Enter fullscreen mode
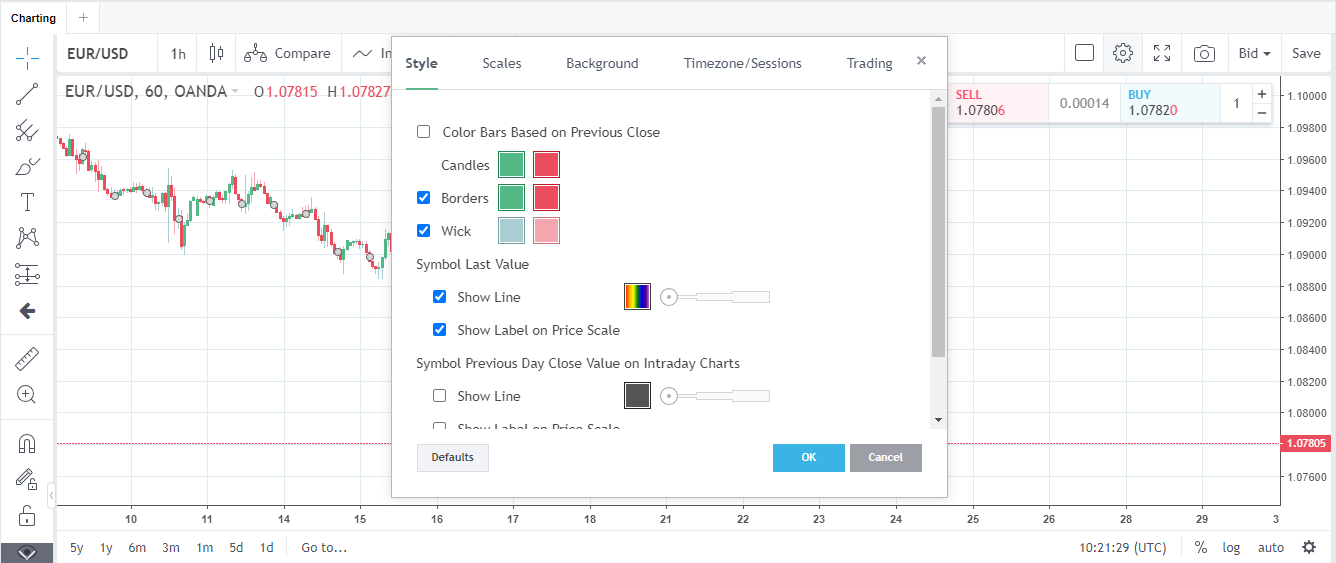Image resolution: width=1336 pixels, height=563 pixels. pos(1162,53)
